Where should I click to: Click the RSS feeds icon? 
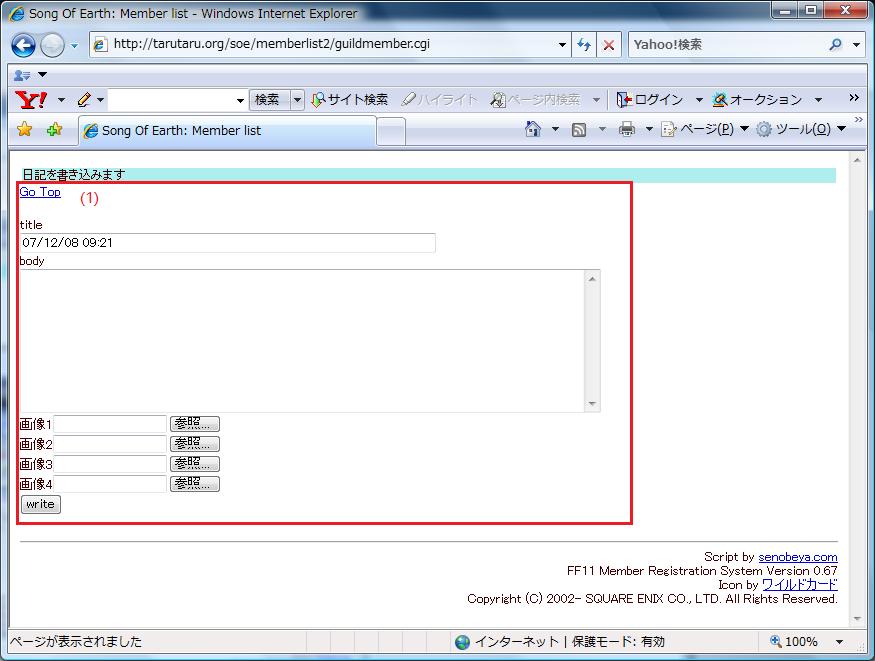[579, 129]
